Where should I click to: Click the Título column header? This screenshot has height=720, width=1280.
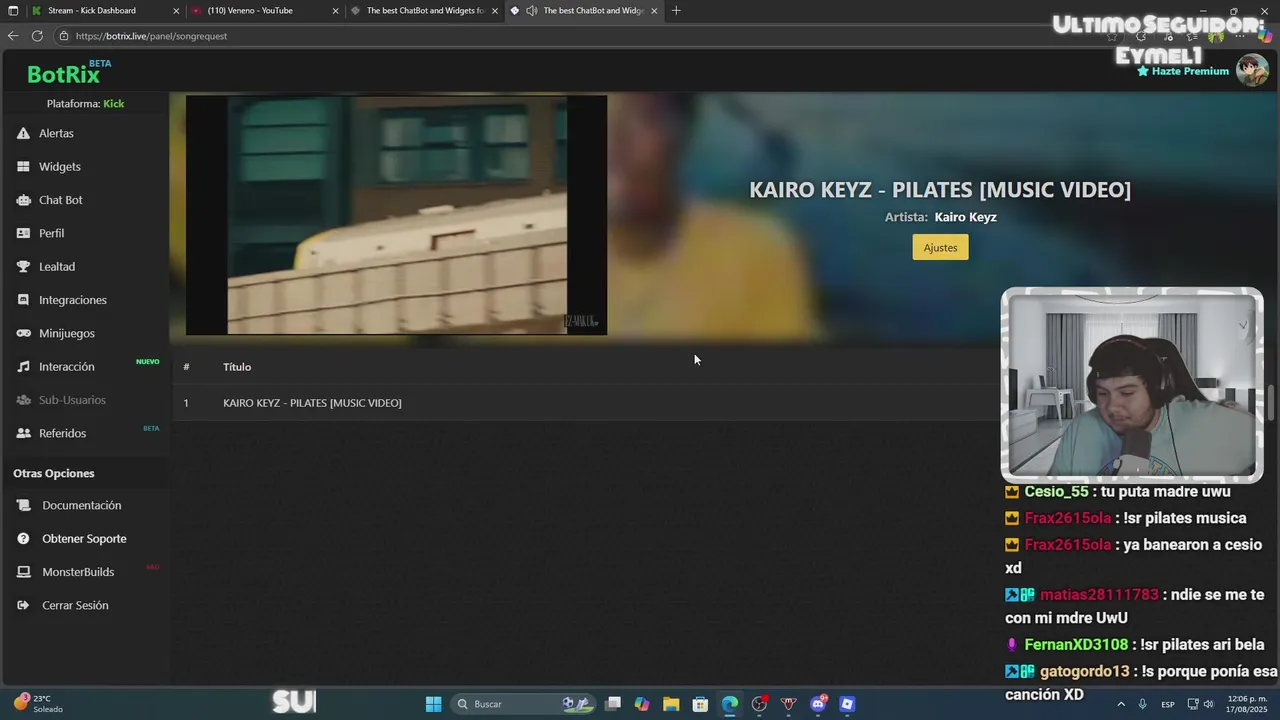237,367
